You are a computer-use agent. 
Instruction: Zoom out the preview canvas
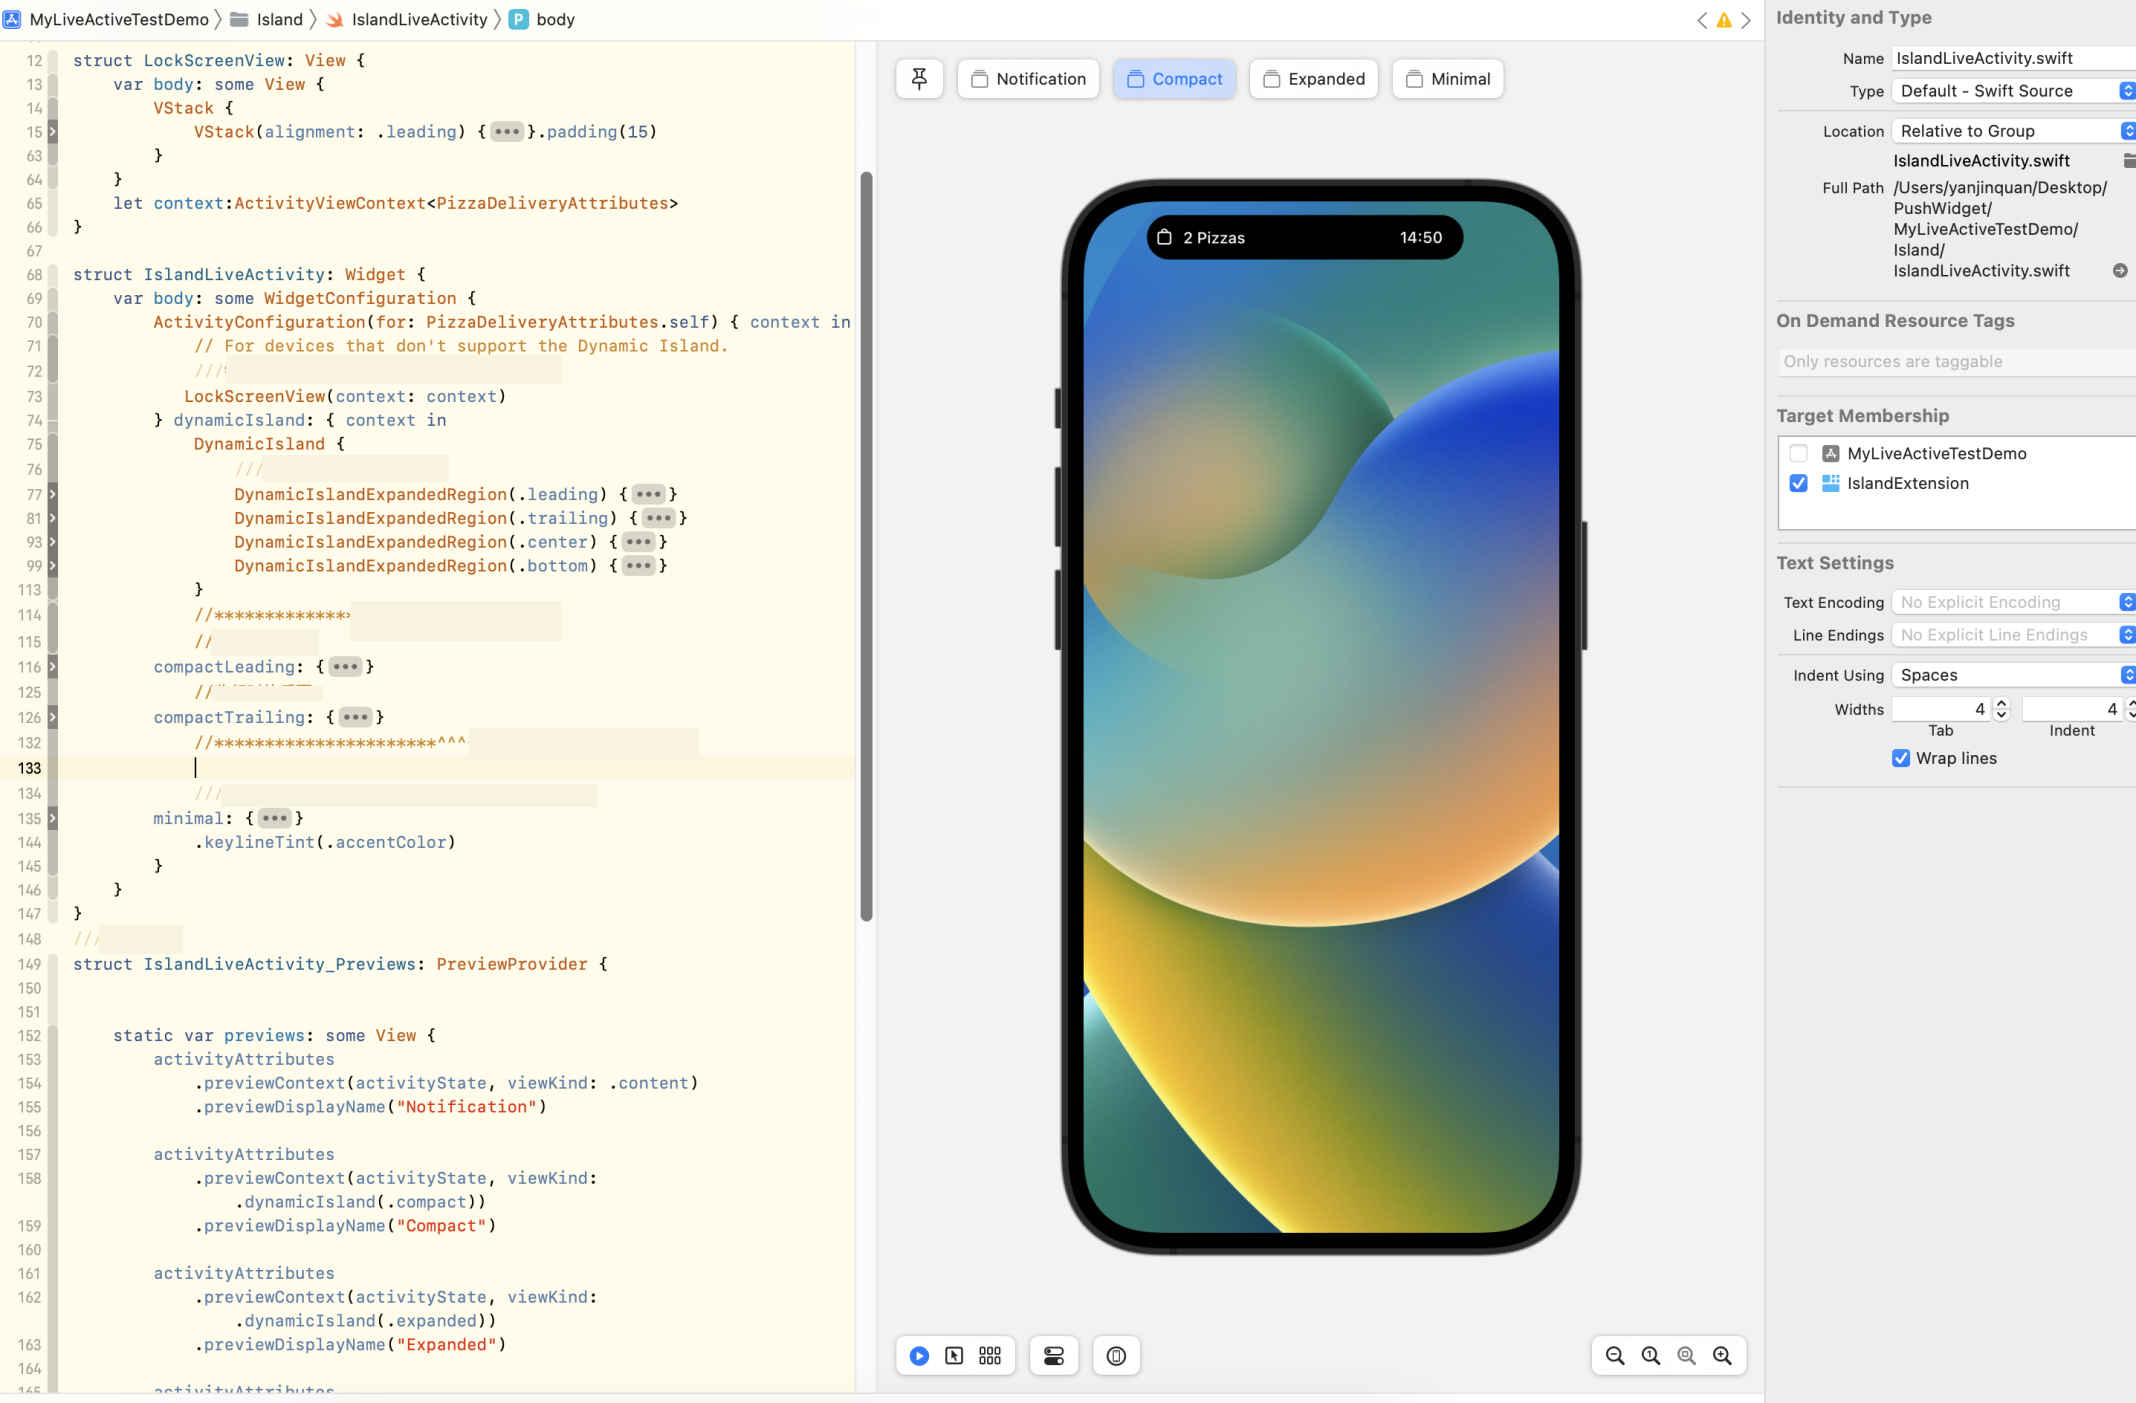[1615, 1356]
